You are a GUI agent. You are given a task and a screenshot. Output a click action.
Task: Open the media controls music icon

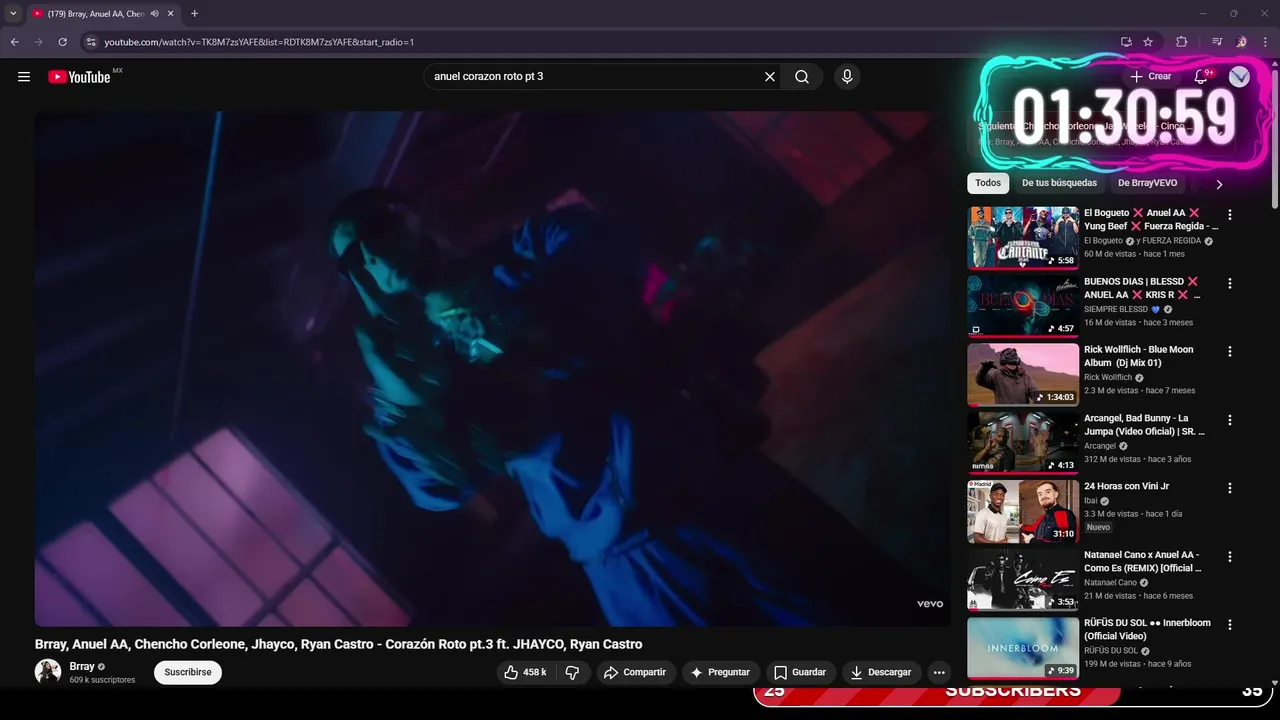[x=1217, y=42]
